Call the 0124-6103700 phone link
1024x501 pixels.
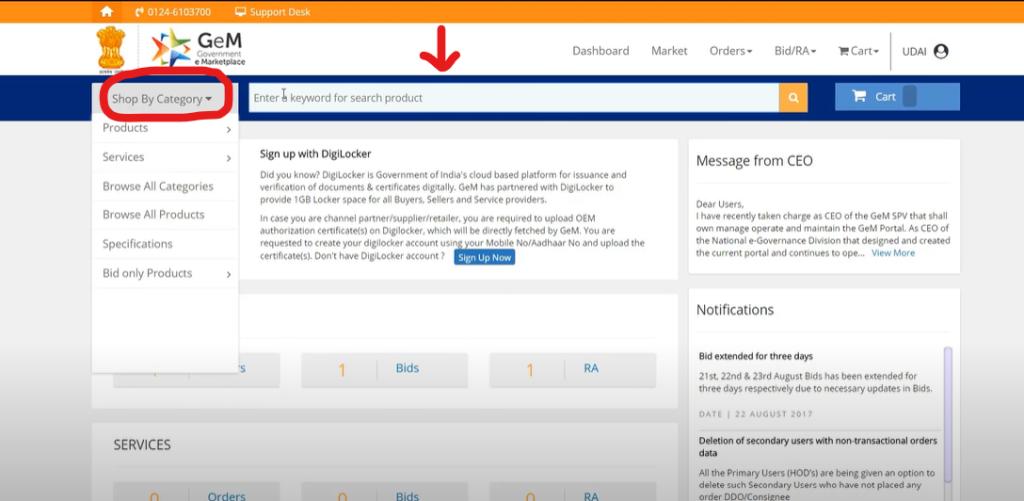[x=172, y=12]
